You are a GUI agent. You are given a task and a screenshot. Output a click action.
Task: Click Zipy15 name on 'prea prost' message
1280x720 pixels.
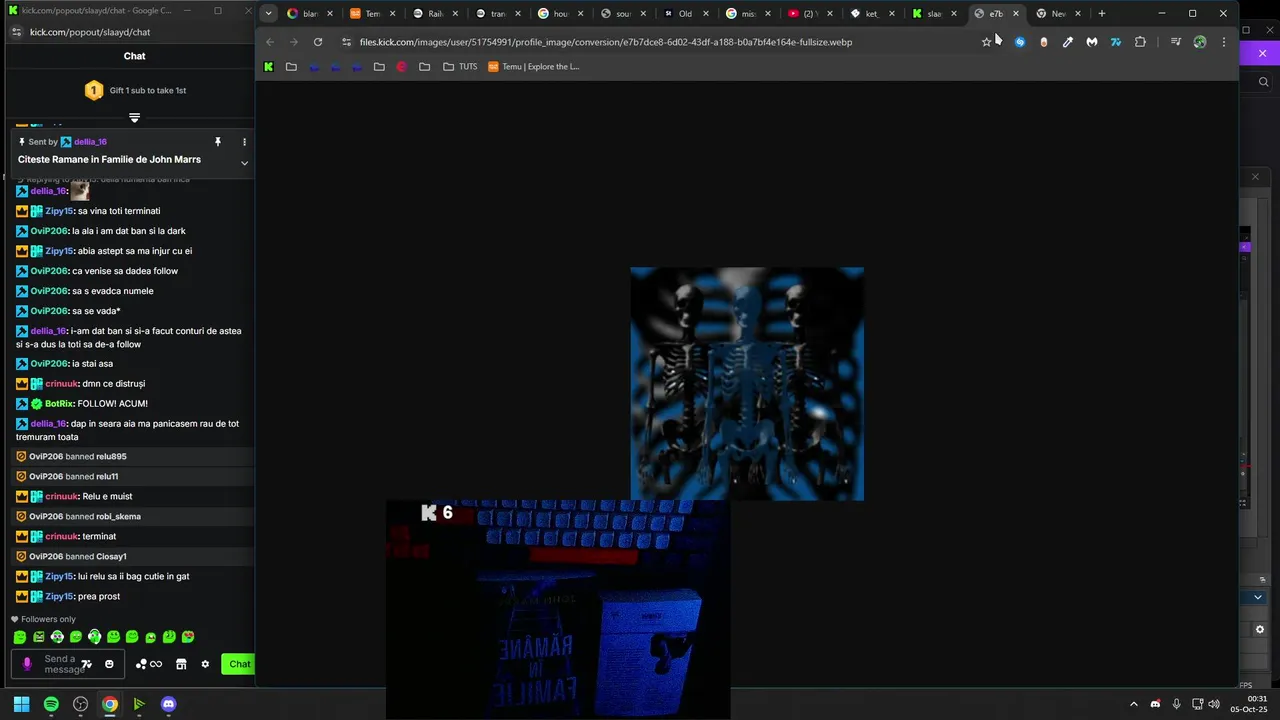pos(59,596)
